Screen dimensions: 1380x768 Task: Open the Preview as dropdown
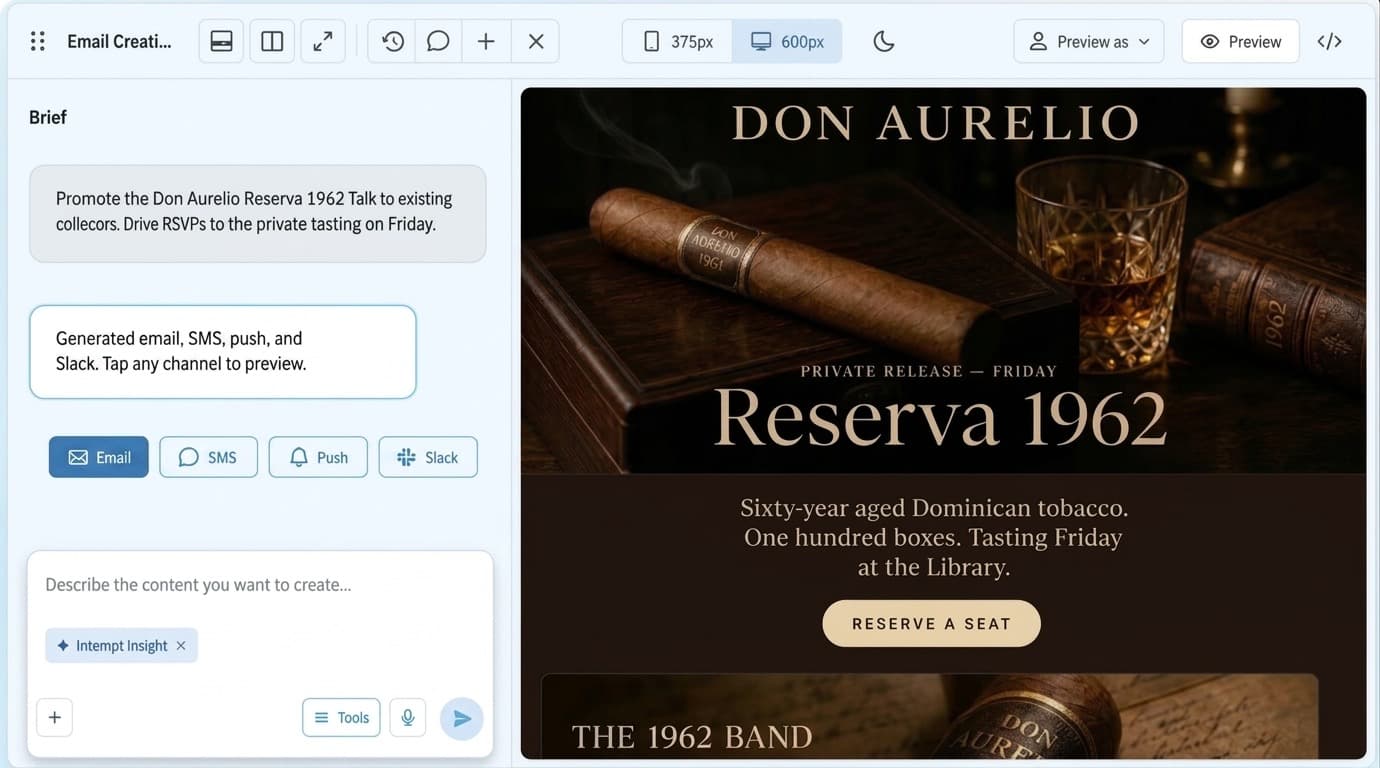(x=1089, y=41)
